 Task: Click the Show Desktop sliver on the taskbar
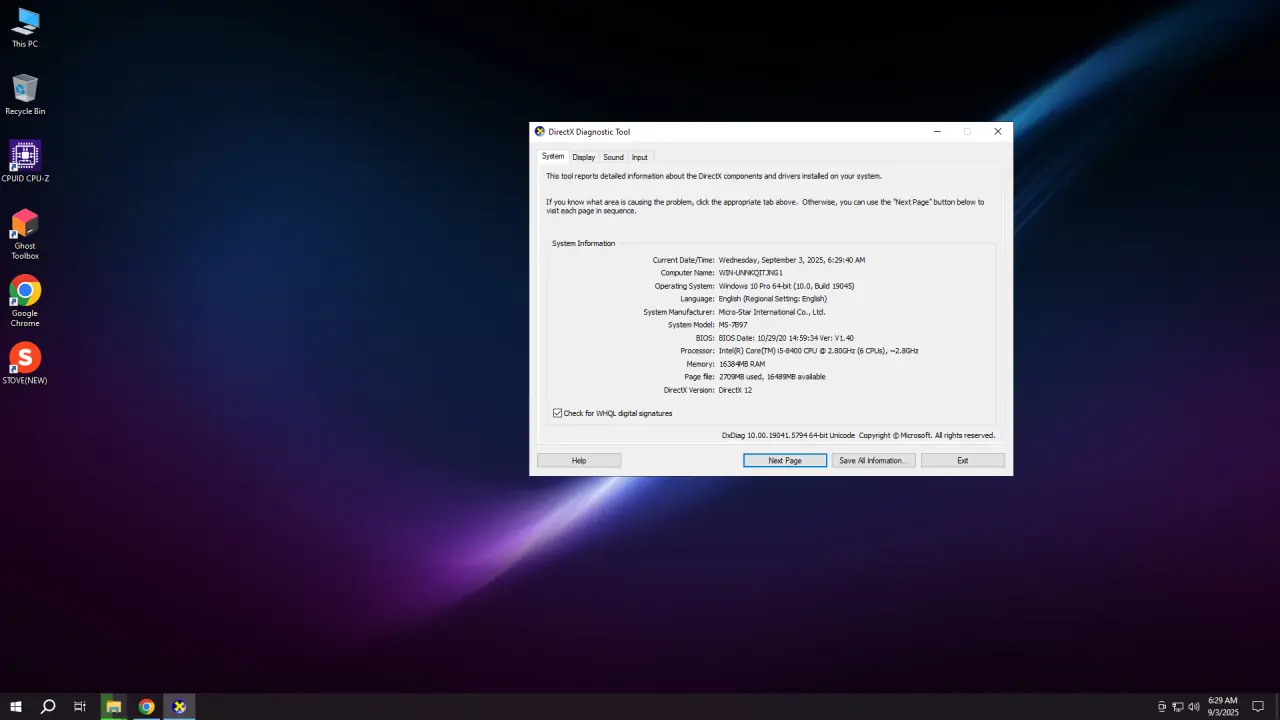point(1277,707)
